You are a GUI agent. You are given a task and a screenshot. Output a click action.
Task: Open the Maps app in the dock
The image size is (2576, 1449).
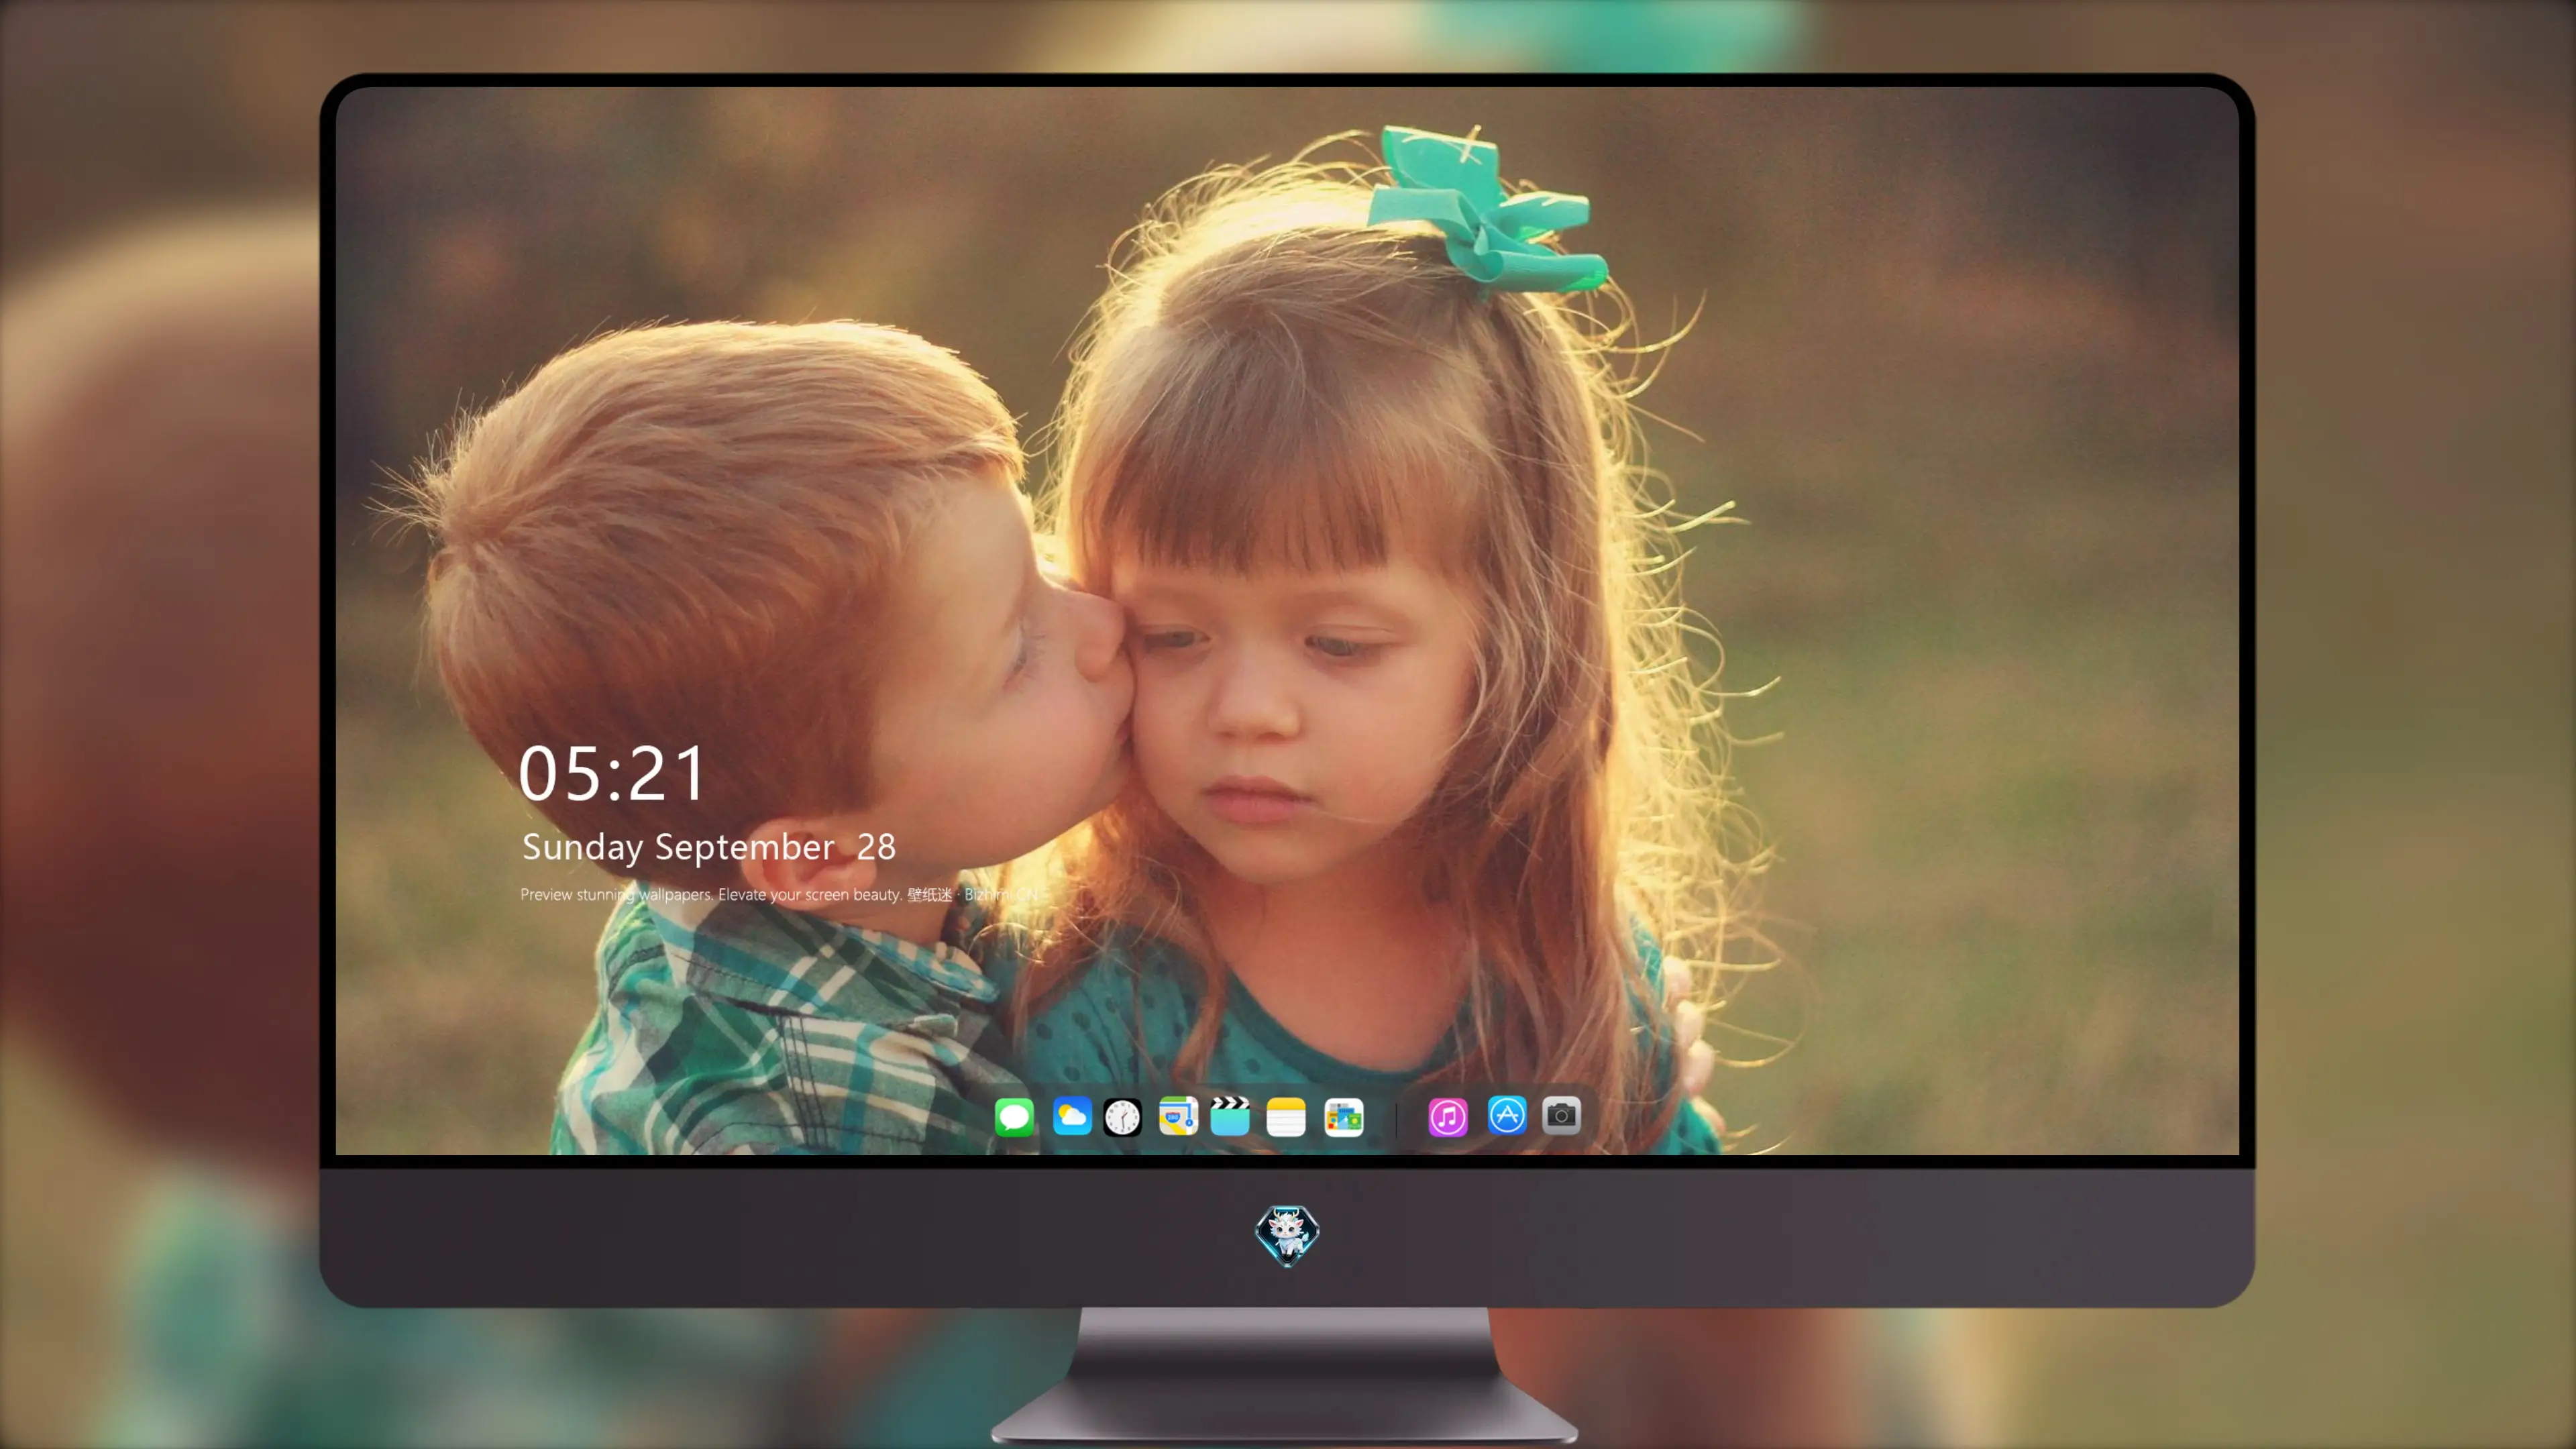pyautogui.click(x=1178, y=1116)
